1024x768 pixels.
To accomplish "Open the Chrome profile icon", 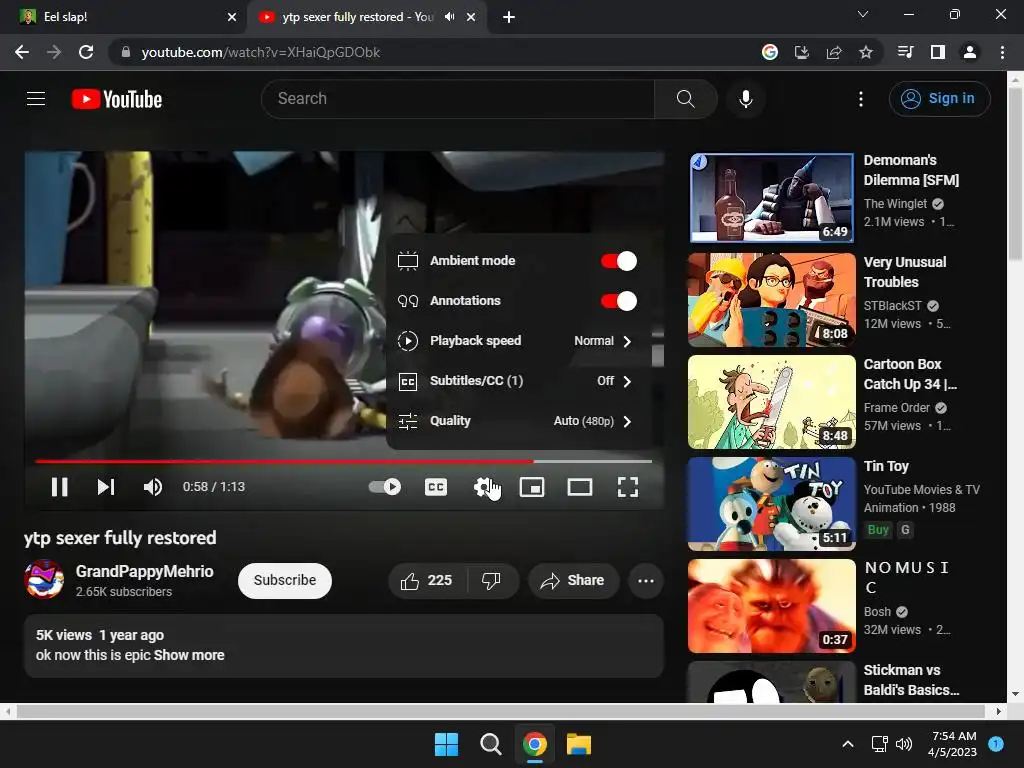I will 970,52.
